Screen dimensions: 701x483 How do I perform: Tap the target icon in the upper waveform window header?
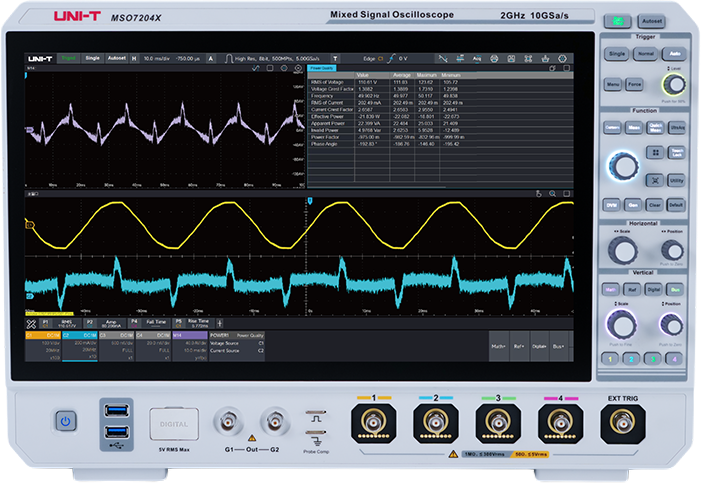(x=298, y=68)
